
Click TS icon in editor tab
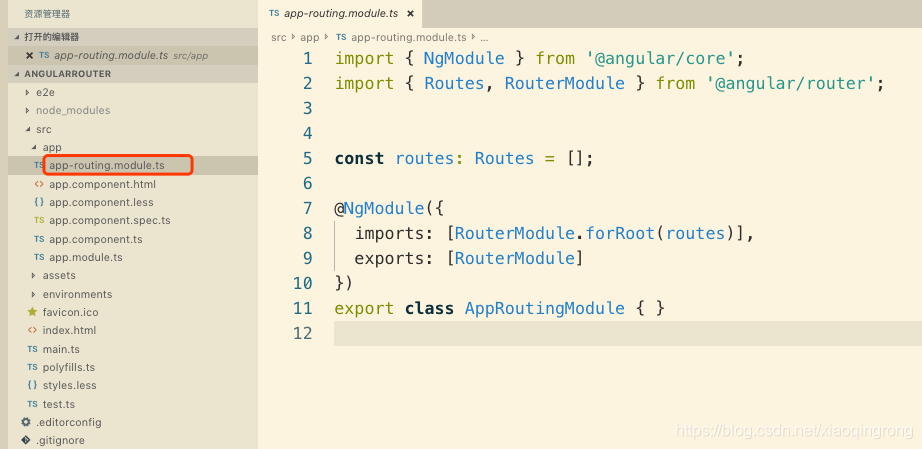(x=274, y=13)
